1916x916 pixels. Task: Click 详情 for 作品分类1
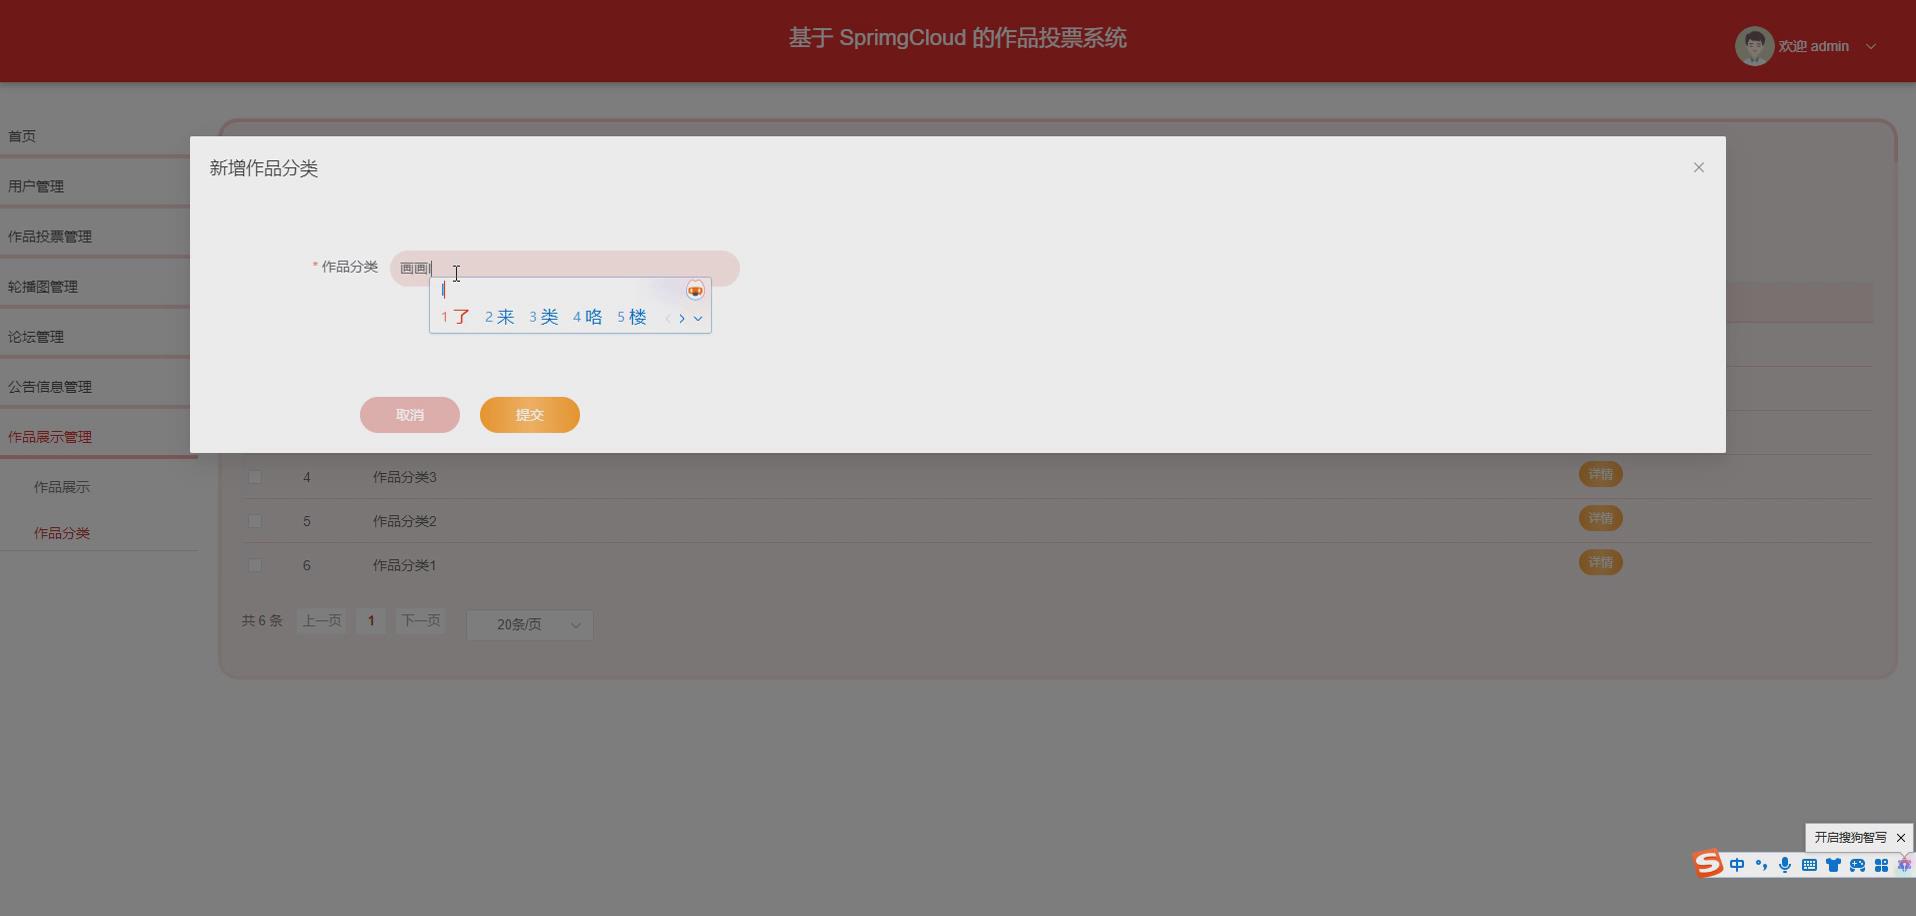pyautogui.click(x=1600, y=562)
